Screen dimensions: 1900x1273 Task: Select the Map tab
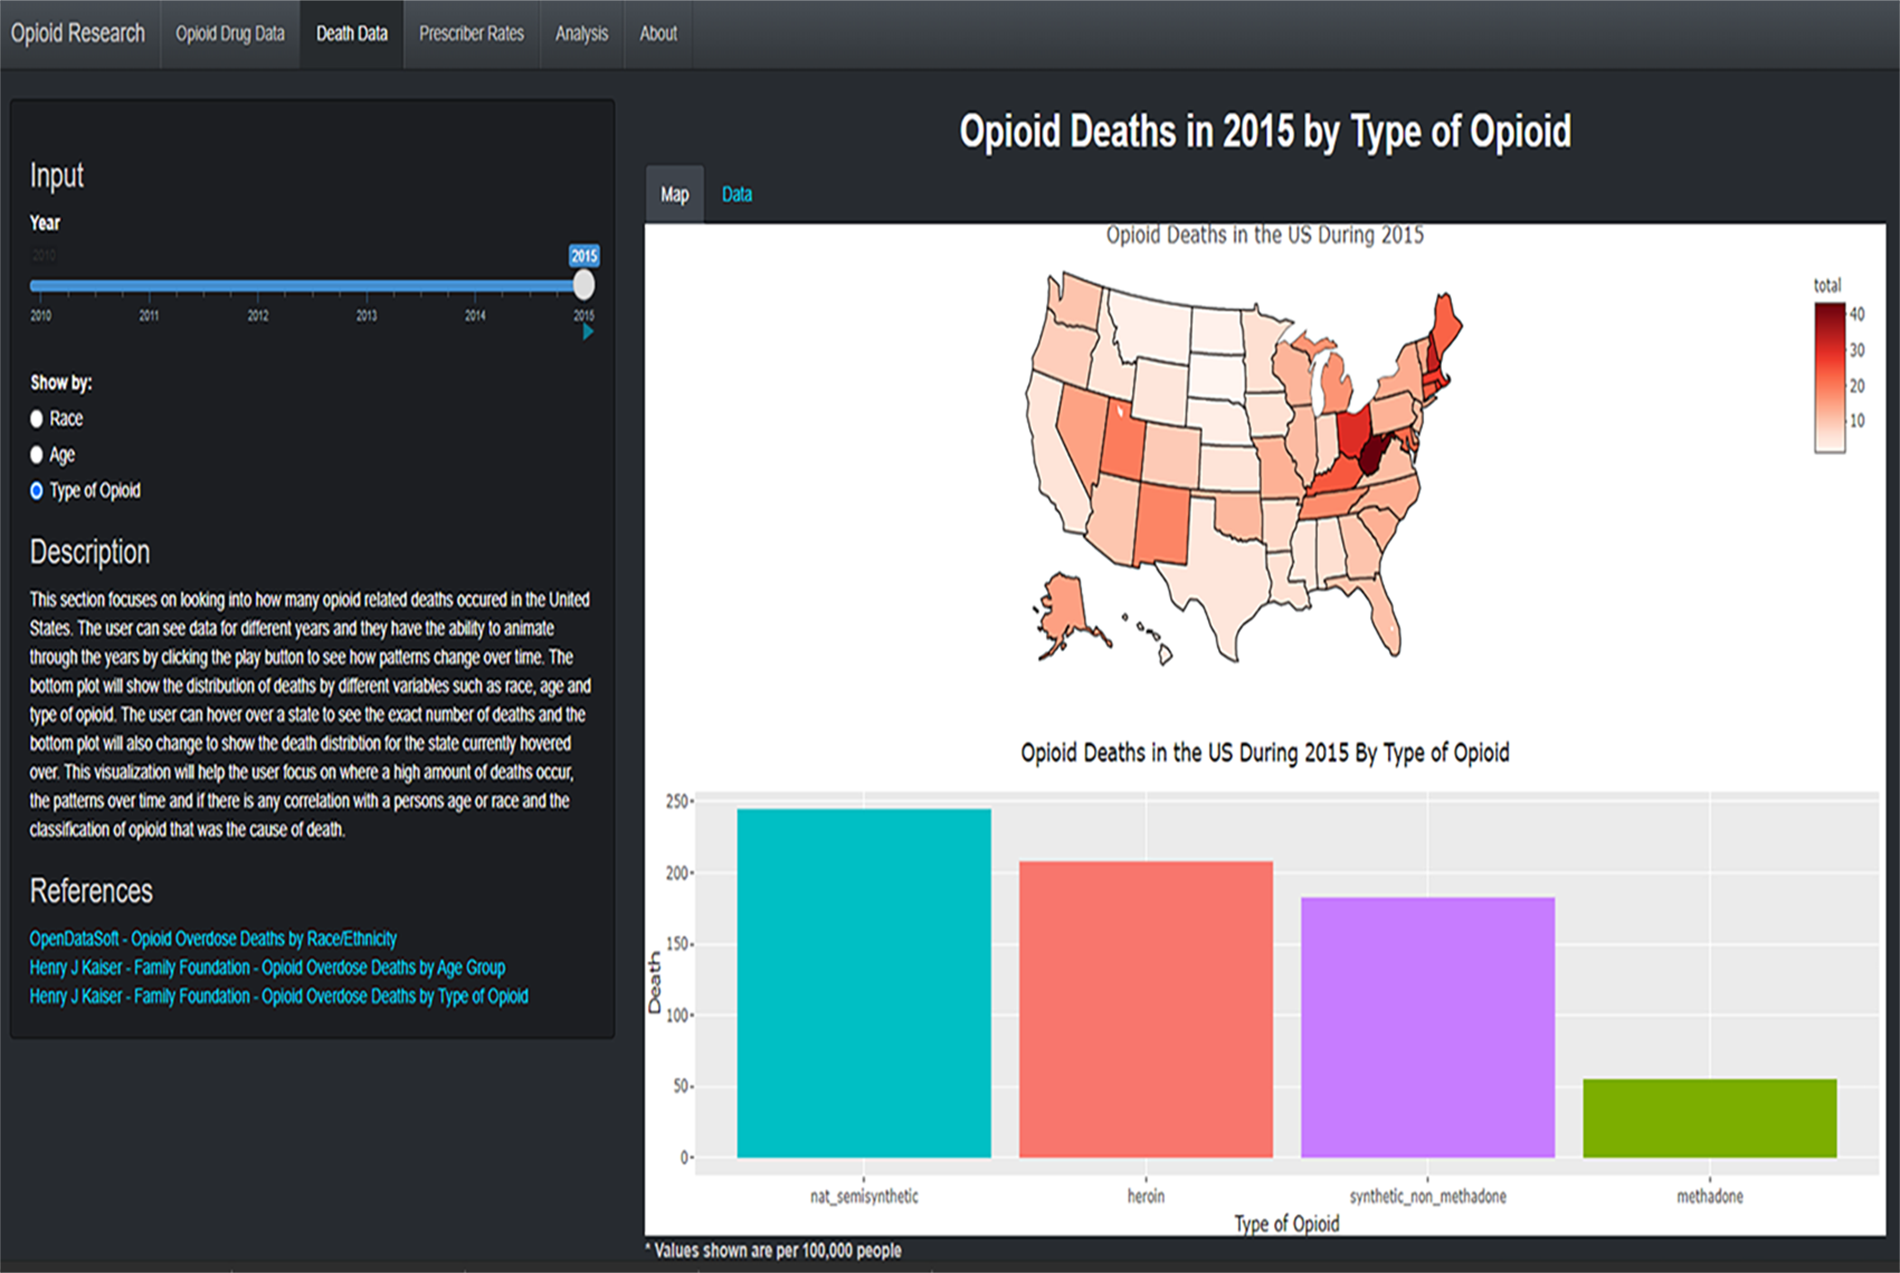tap(674, 193)
